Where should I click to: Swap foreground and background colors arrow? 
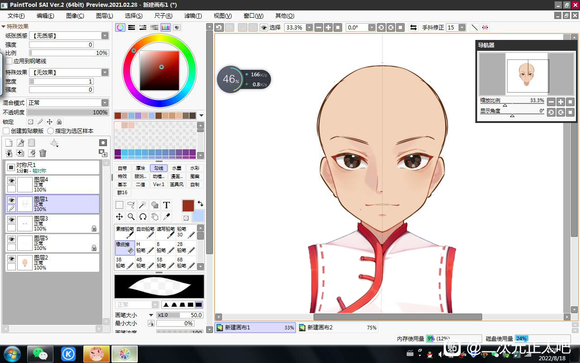point(200,204)
